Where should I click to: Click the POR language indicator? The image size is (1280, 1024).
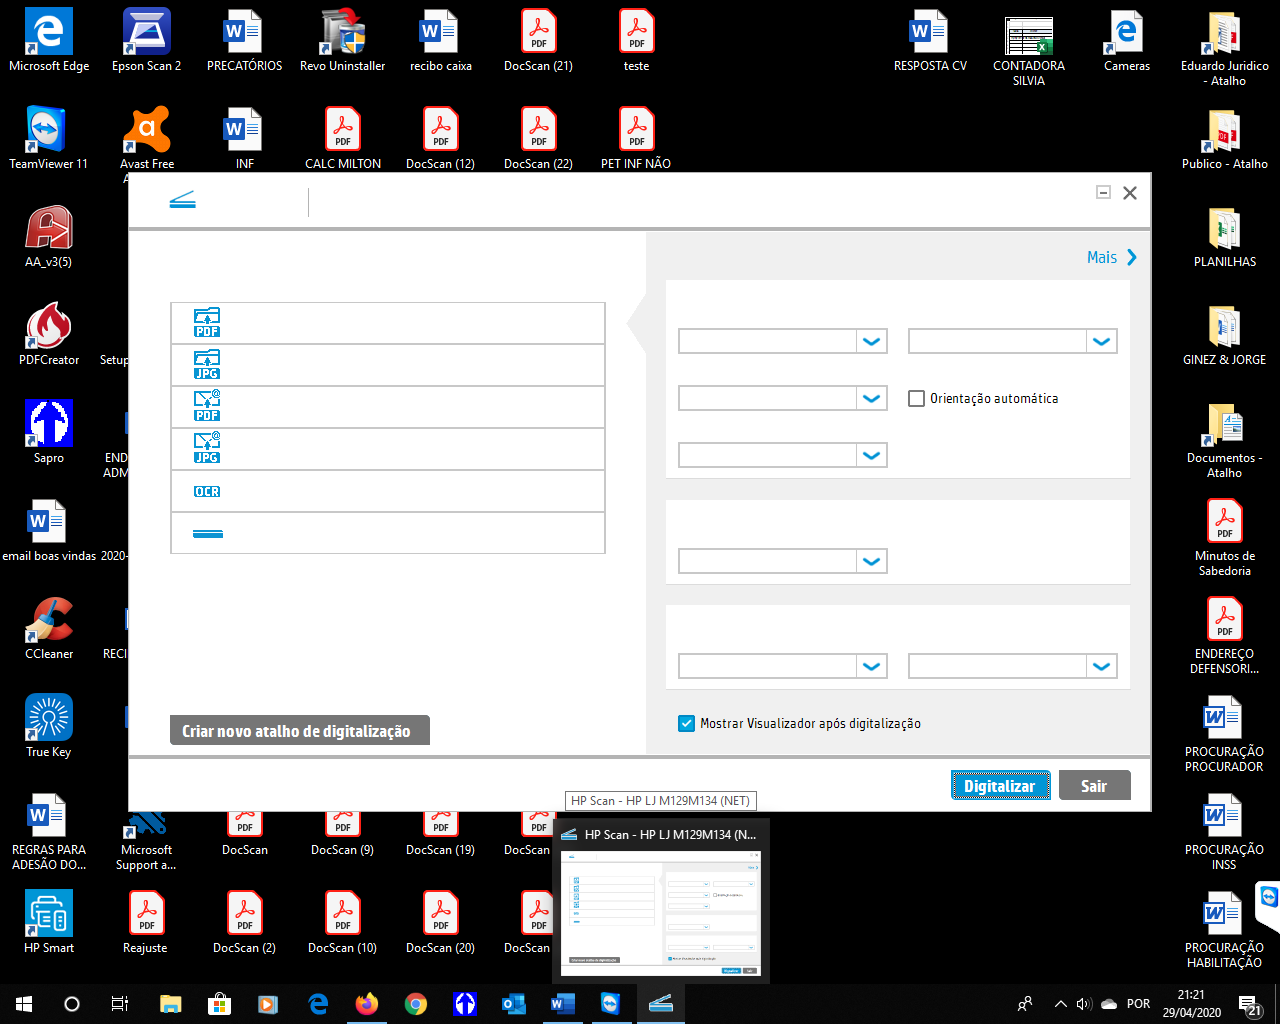[1138, 1003]
